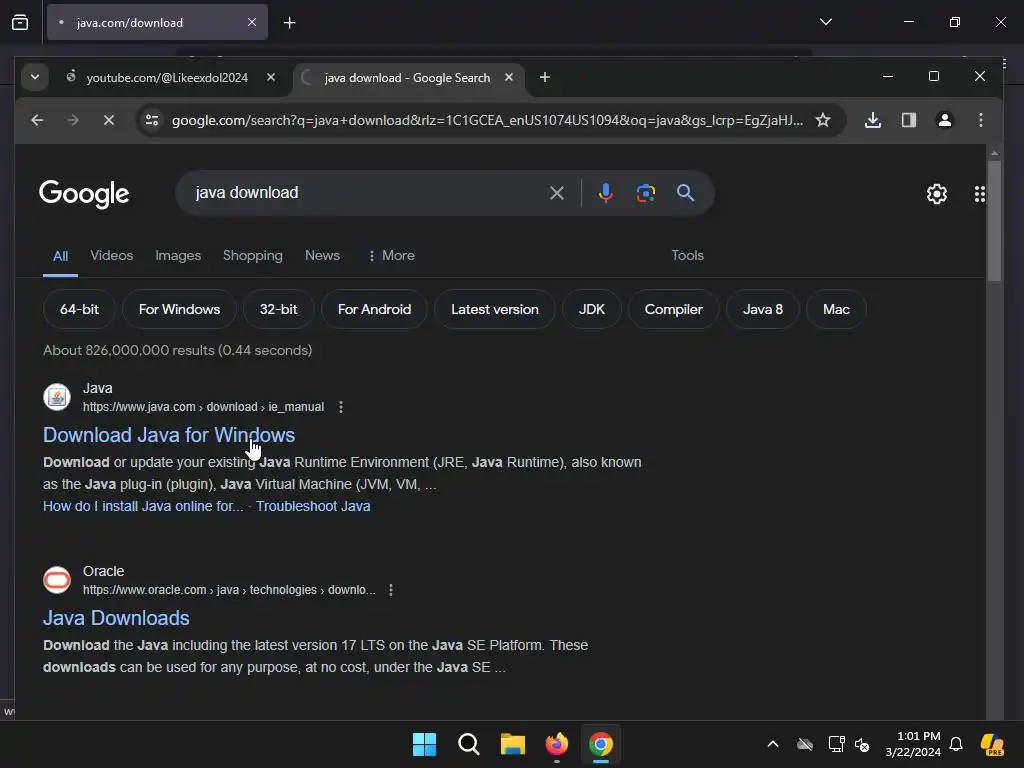Open the Chrome profile icon
The image size is (1024, 768).
[x=944, y=120]
